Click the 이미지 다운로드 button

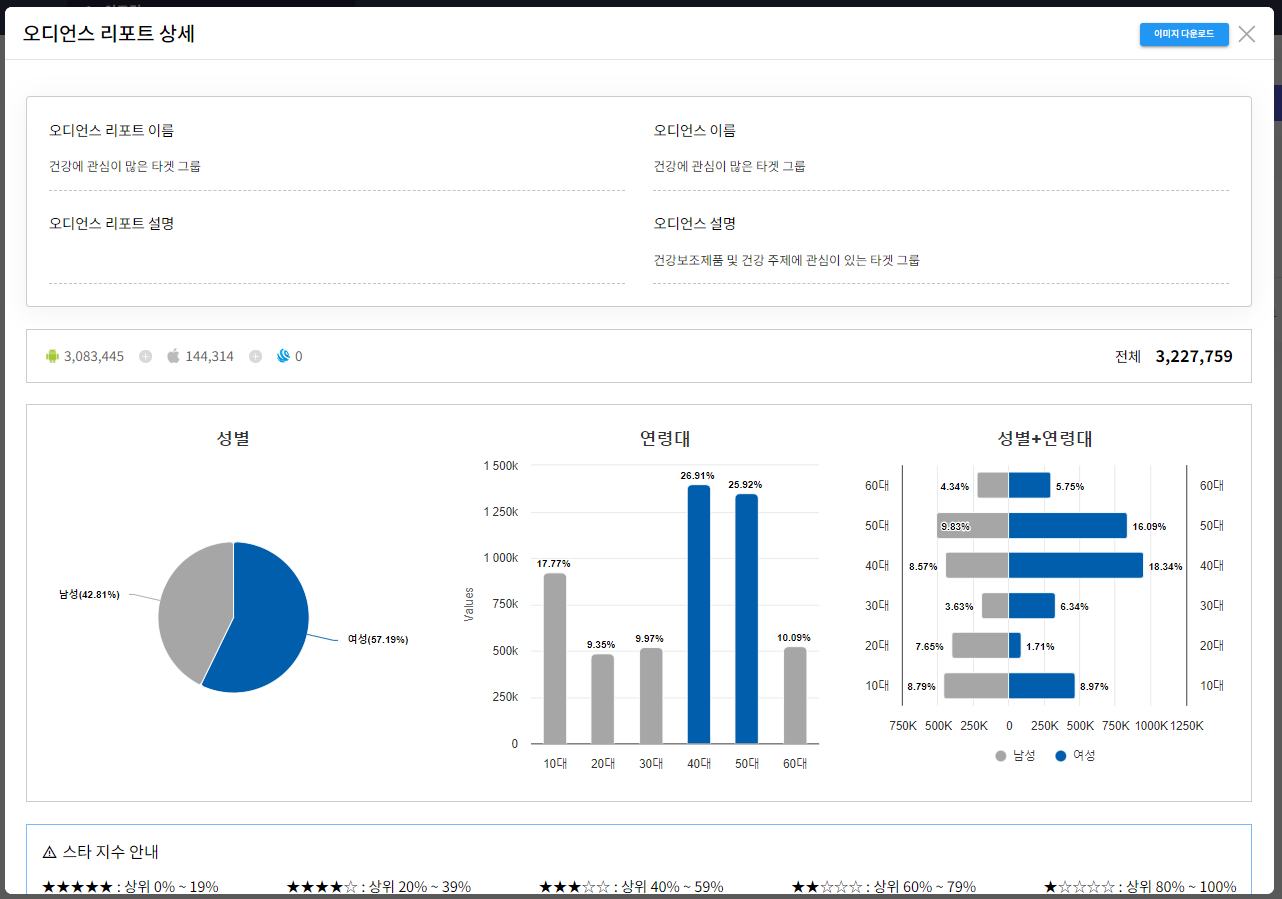(x=1183, y=34)
